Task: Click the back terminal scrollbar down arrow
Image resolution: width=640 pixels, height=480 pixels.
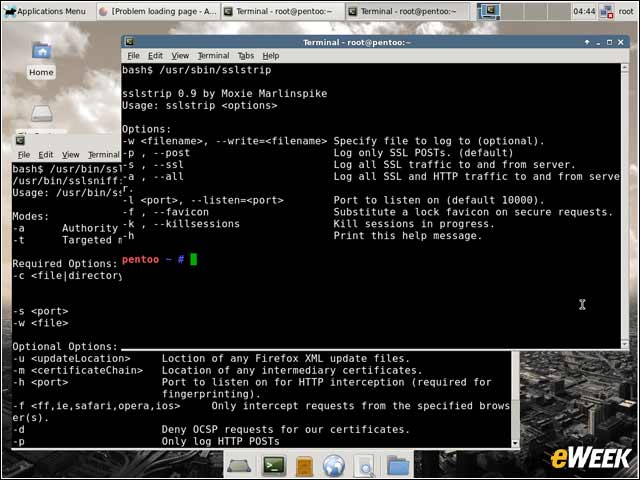Action: [x=515, y=443]
